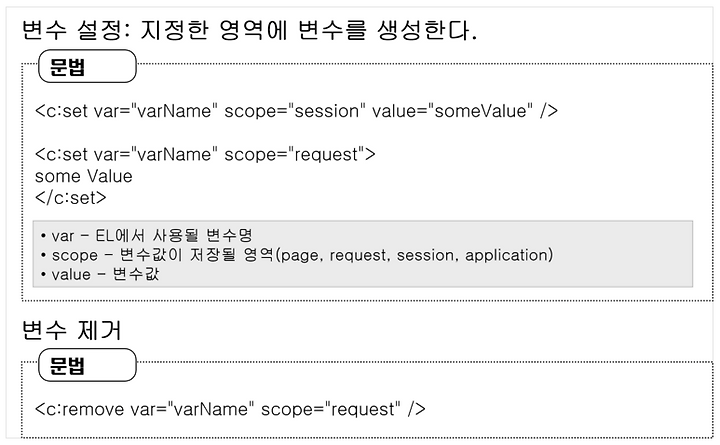The height and width of the screenshot is (445, 720).
Task: Click the c:set session code line
Action: pyautogui.click(x=296, y=111)
